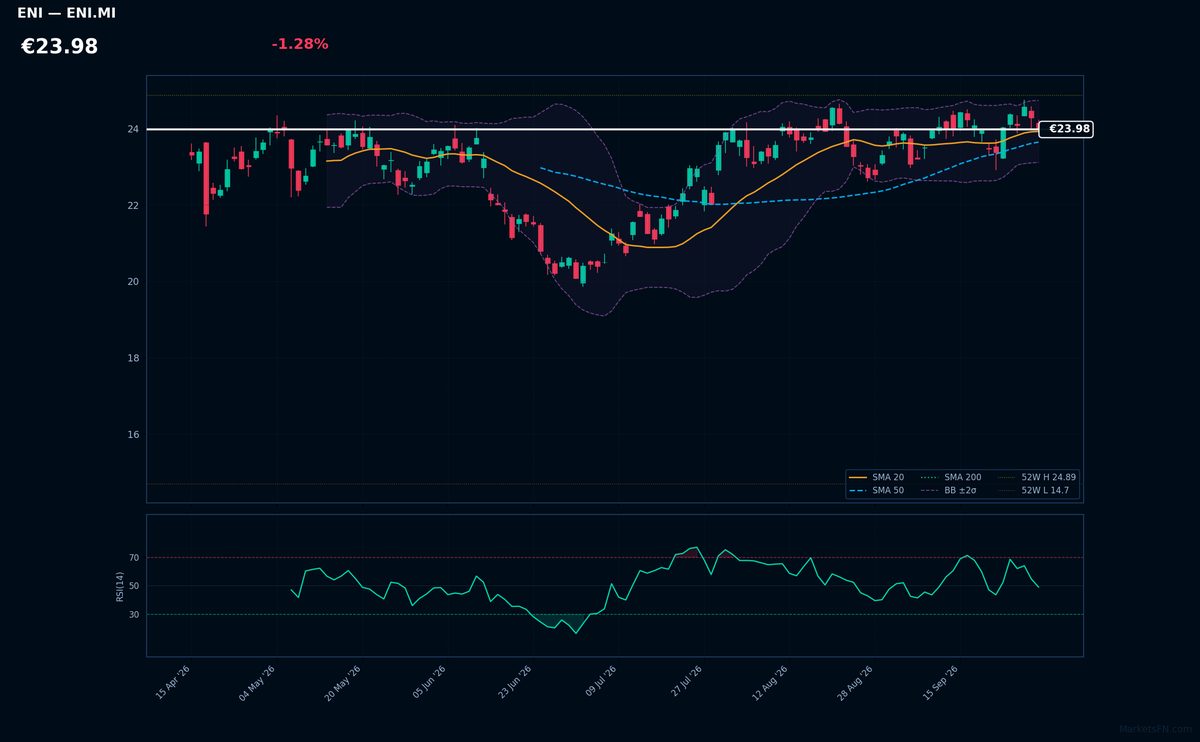
Task: Click the RSI 70 overbought level label
Action: 134,558
